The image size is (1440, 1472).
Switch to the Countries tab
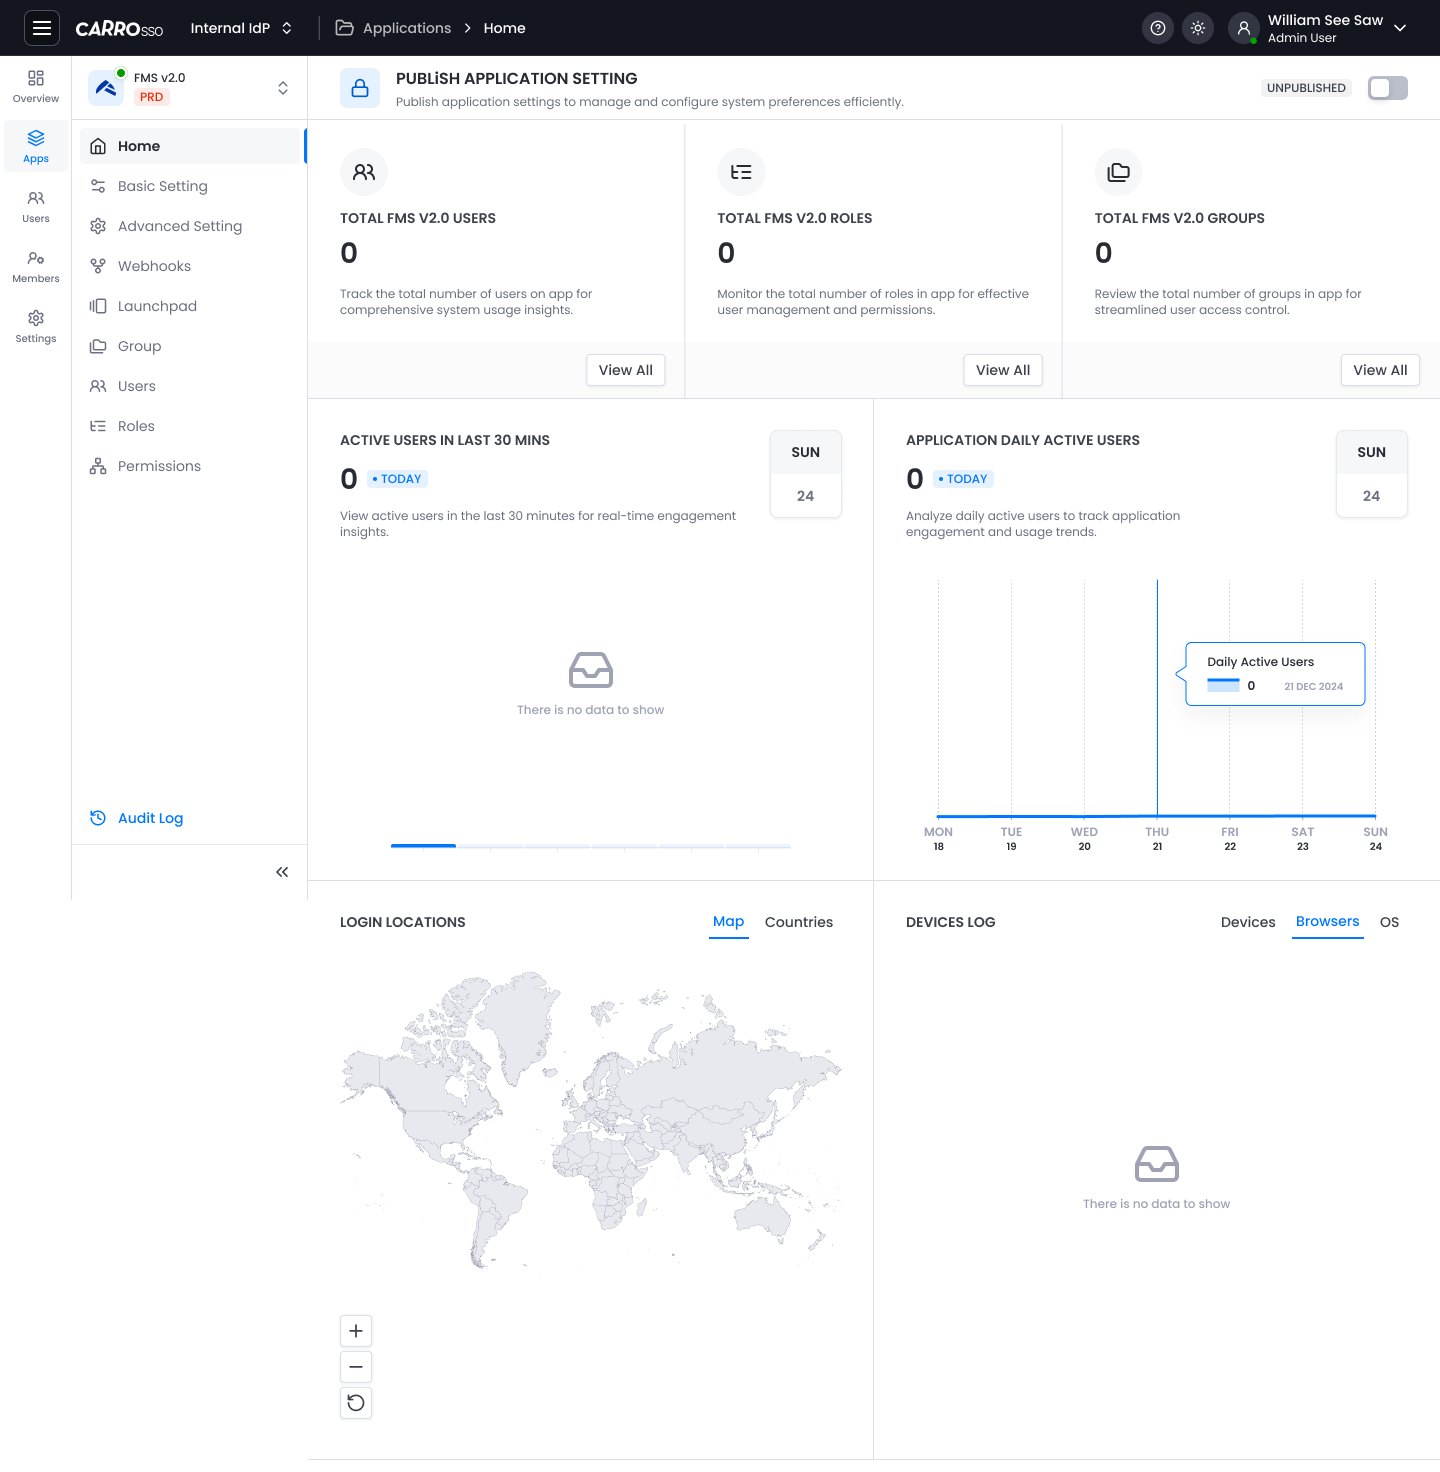(798, 922)
